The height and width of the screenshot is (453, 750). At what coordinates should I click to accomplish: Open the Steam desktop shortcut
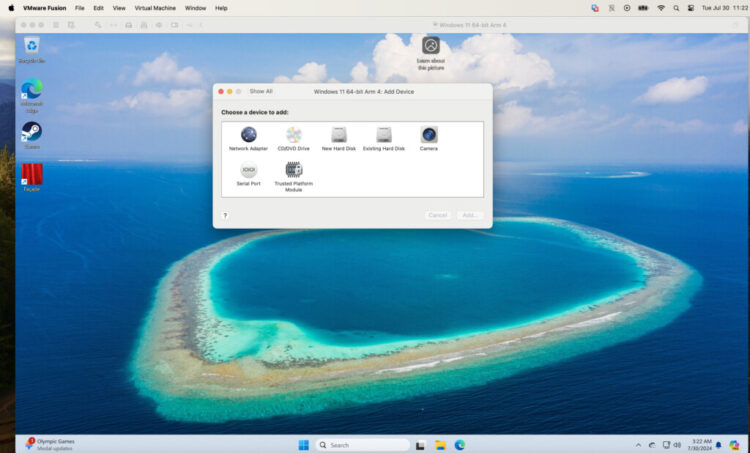[x=31, y=132]
